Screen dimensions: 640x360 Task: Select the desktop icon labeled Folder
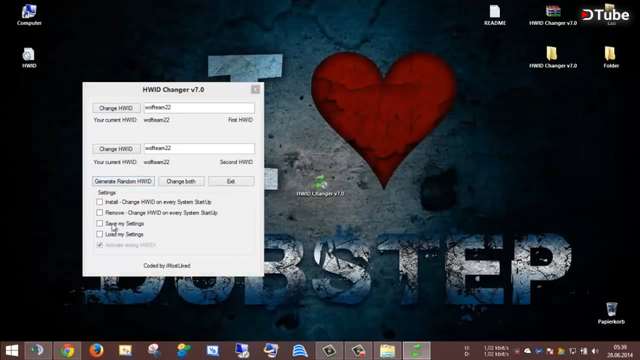pyautogui.click(x=611, y=57)
